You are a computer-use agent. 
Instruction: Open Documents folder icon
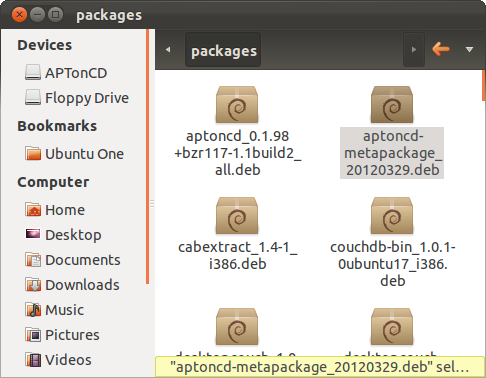point(33,260)
